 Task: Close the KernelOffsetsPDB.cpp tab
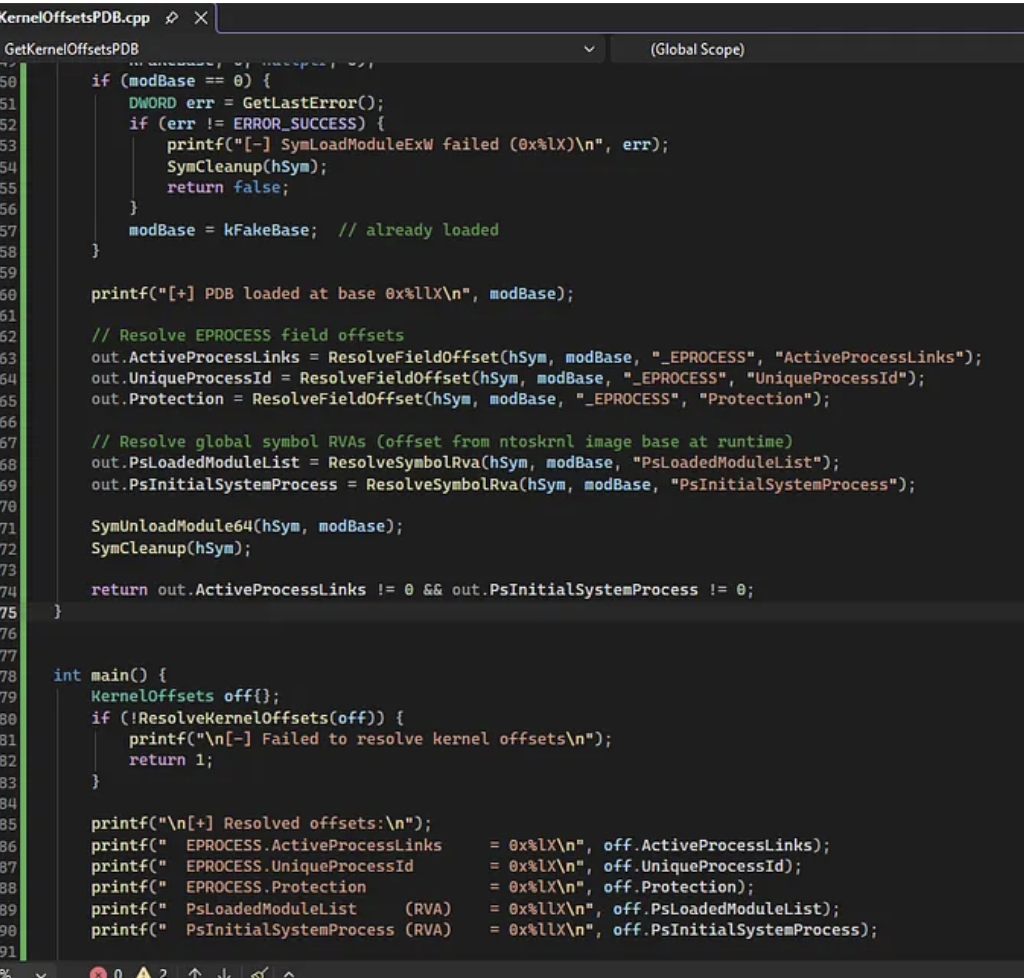tap(201, 18)
